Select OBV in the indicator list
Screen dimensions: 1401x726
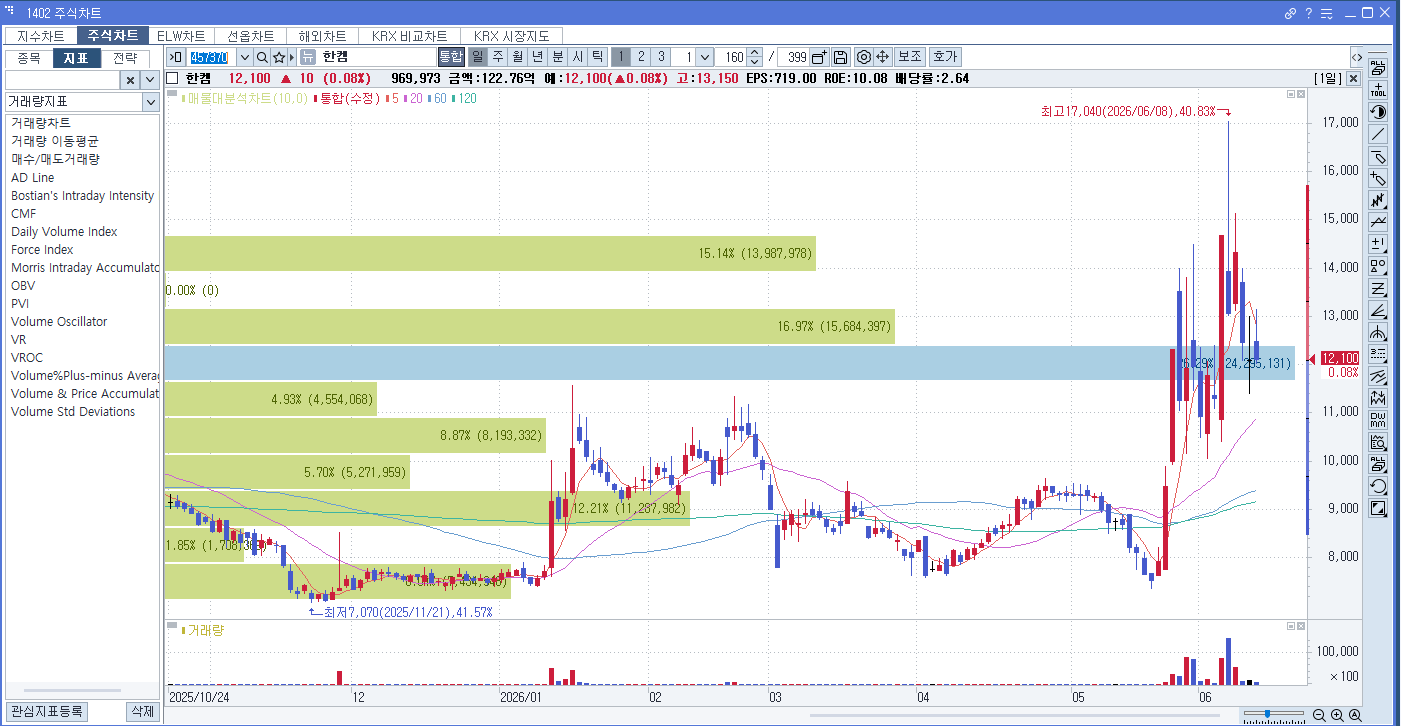point(23,286)
